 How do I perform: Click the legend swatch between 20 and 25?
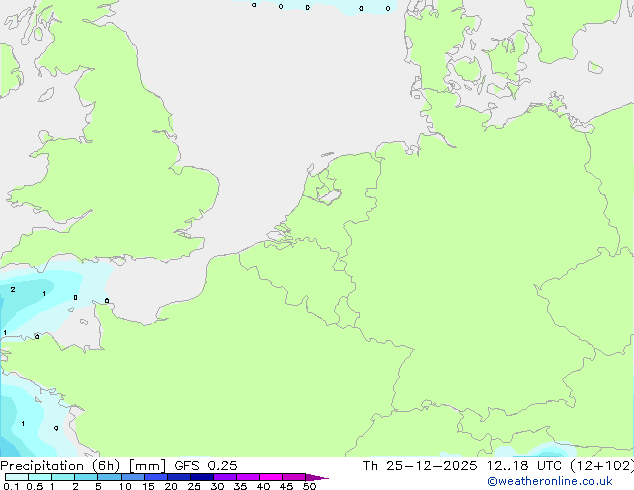(179, 477)
